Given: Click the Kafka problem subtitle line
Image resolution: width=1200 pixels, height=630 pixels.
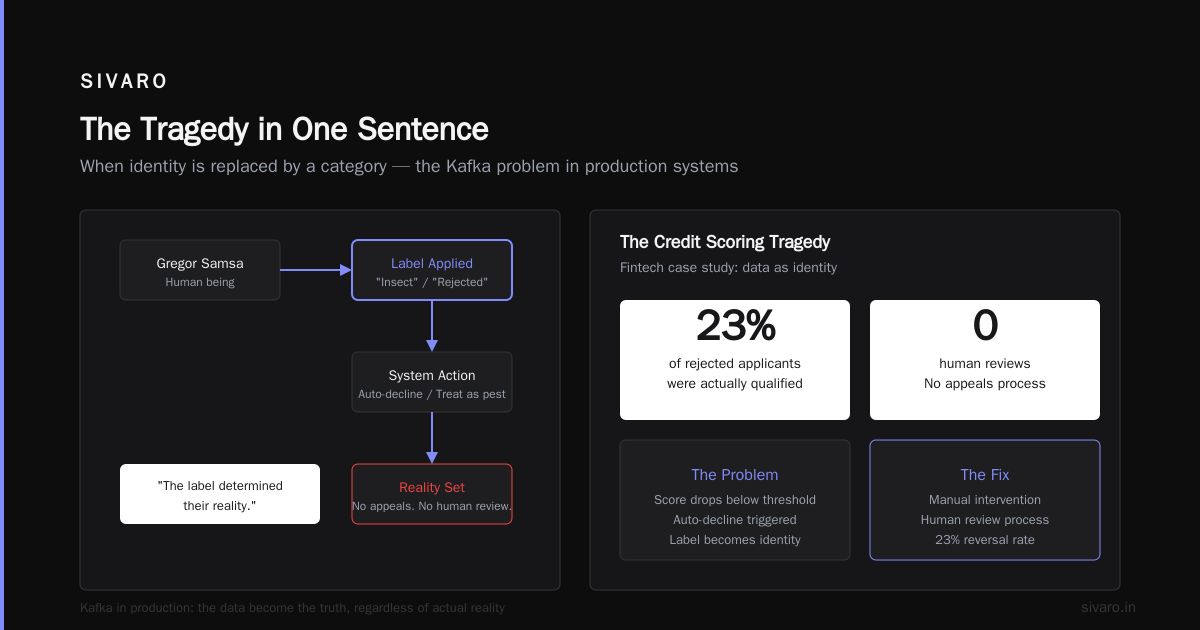Looking at the screenshot, I should (x=409, y=166).
